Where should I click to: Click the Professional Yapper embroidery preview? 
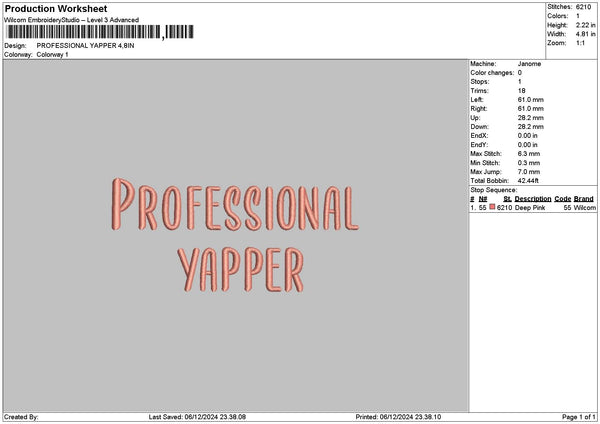[235, 235]
